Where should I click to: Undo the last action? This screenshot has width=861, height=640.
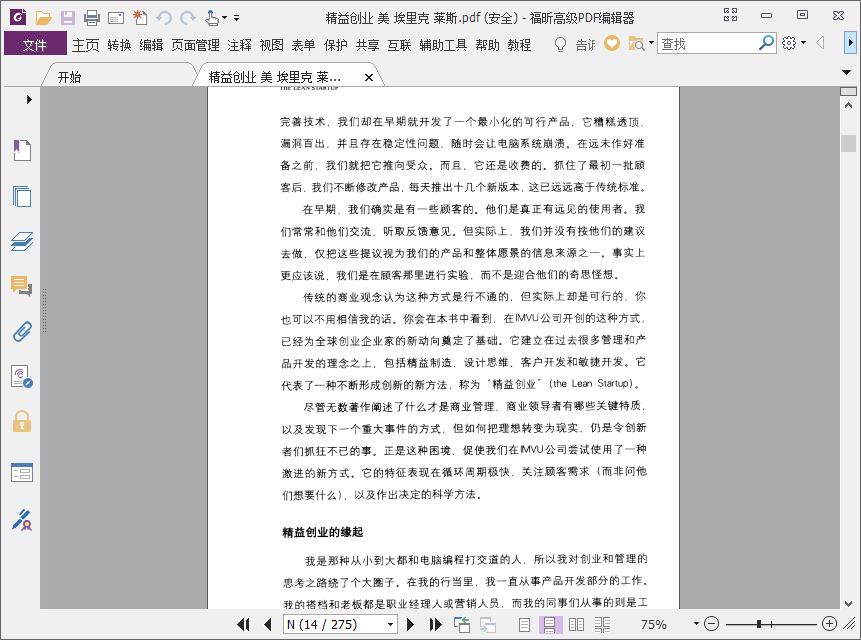click(164, 18)
